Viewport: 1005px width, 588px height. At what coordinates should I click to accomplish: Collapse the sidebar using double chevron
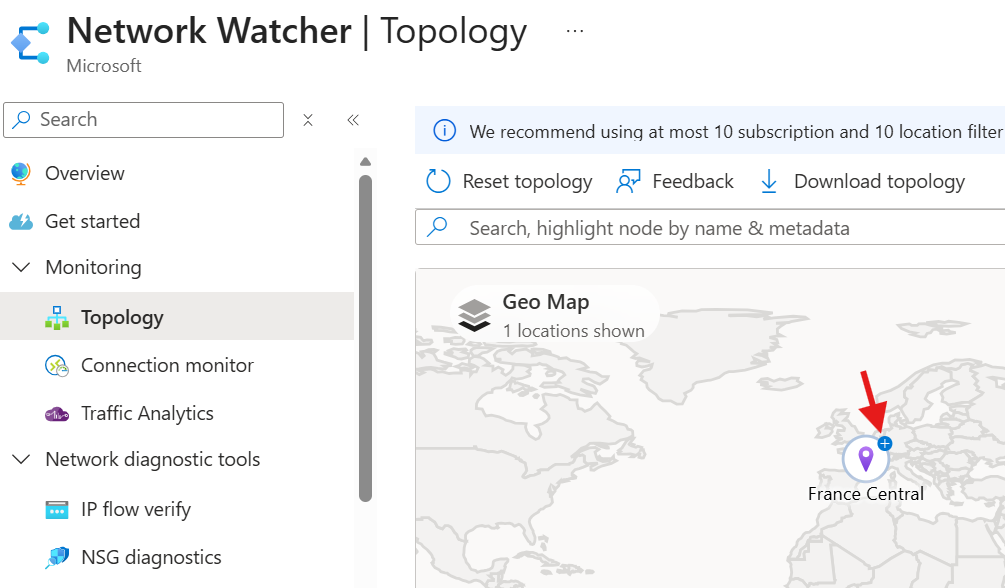353,120
